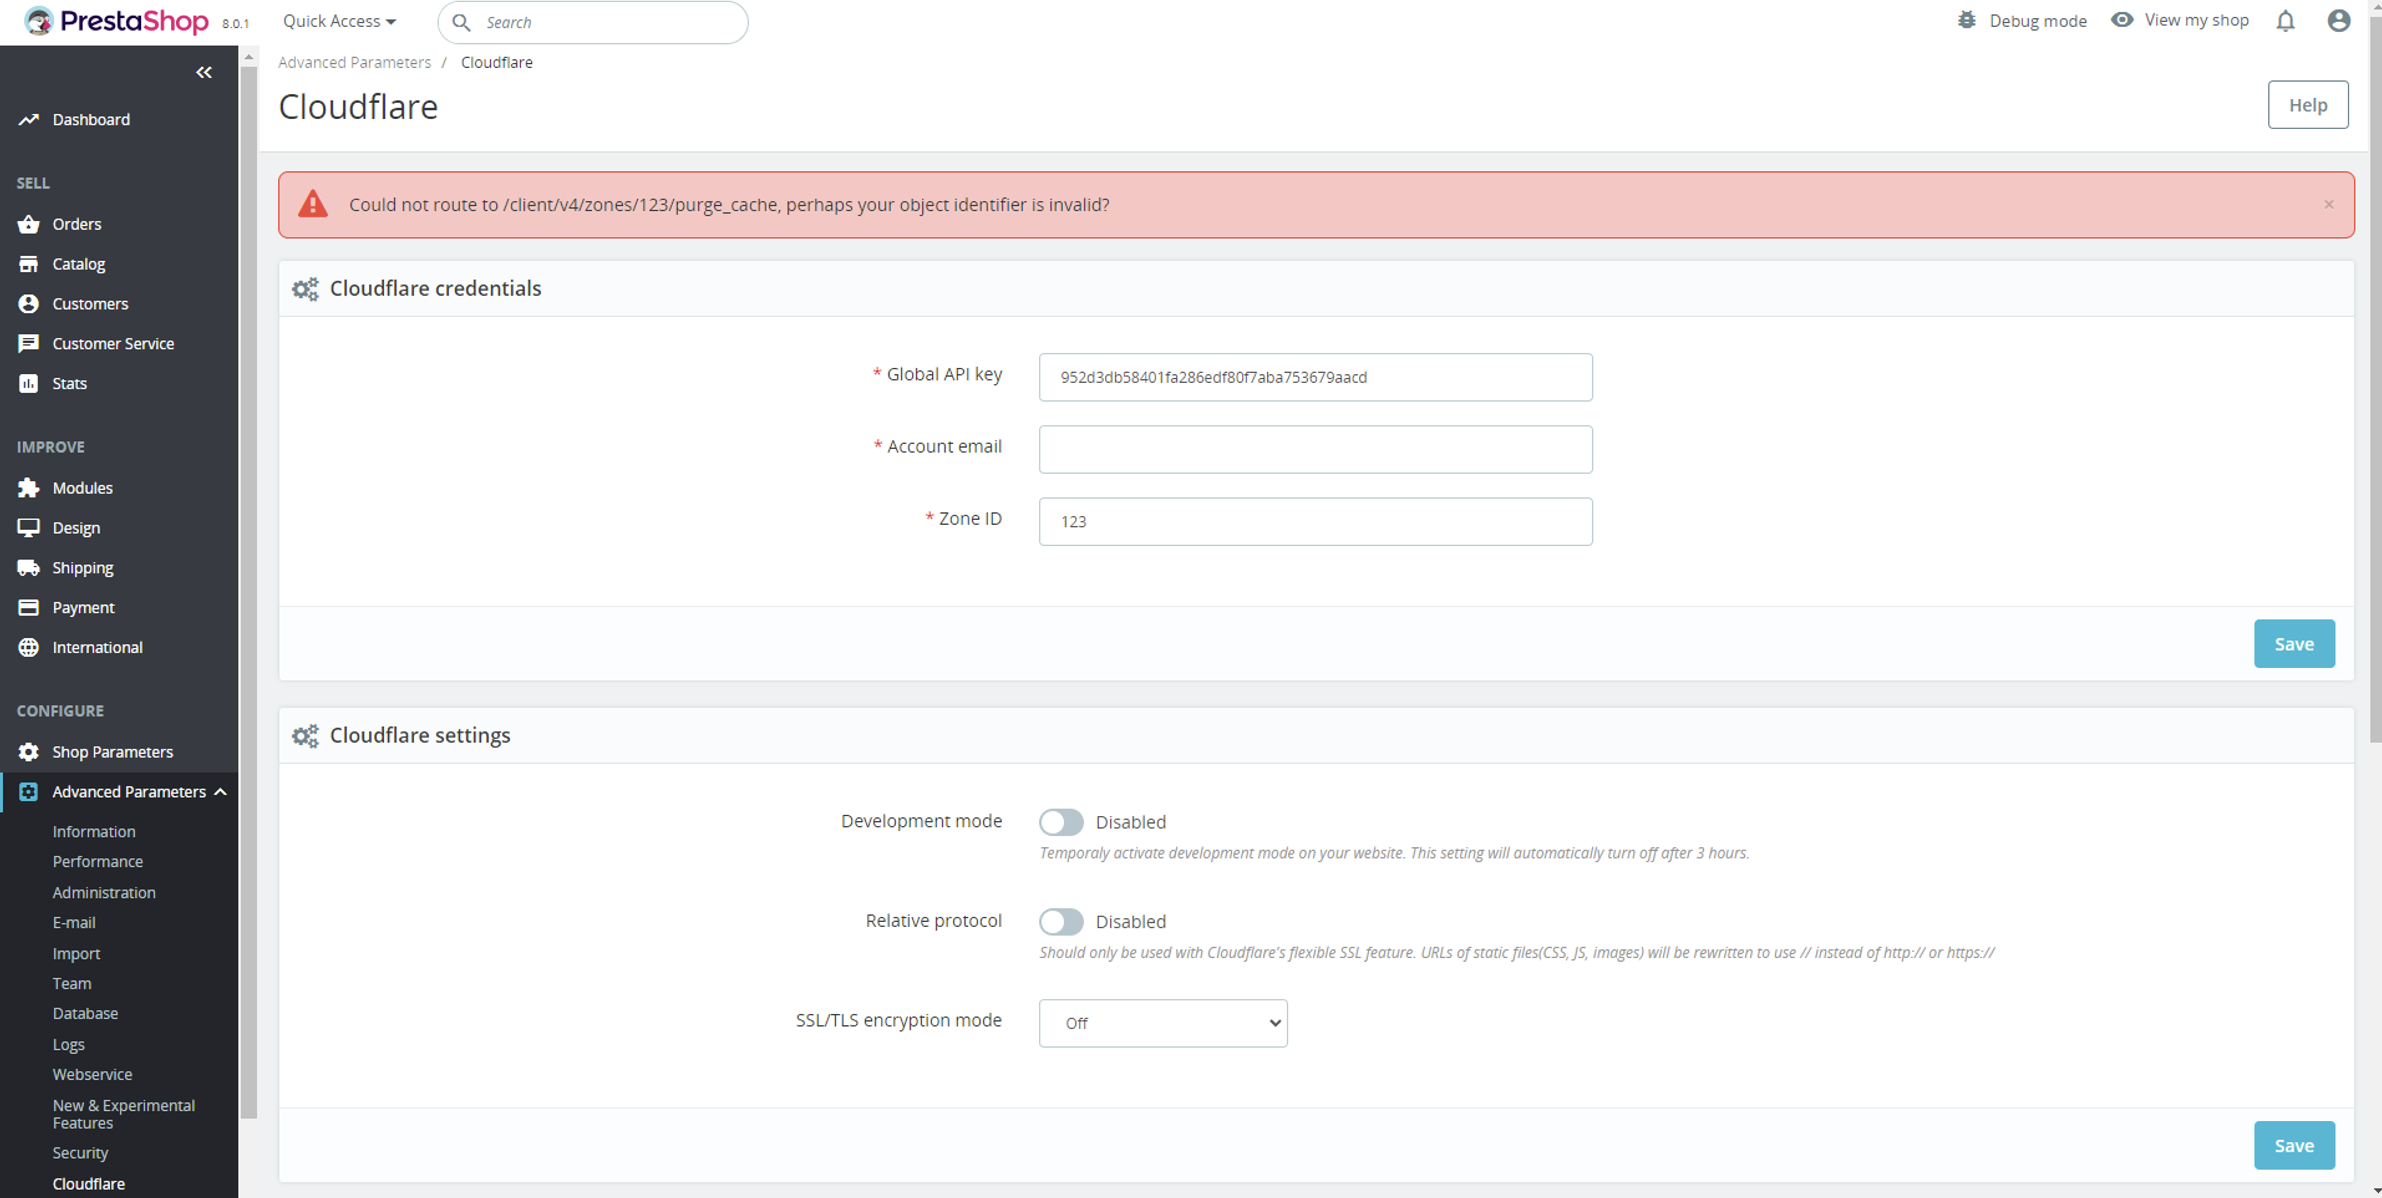Open the user profile avatar
The width and height of the screenshot is (2382, 1198).
coord(2338,21)
